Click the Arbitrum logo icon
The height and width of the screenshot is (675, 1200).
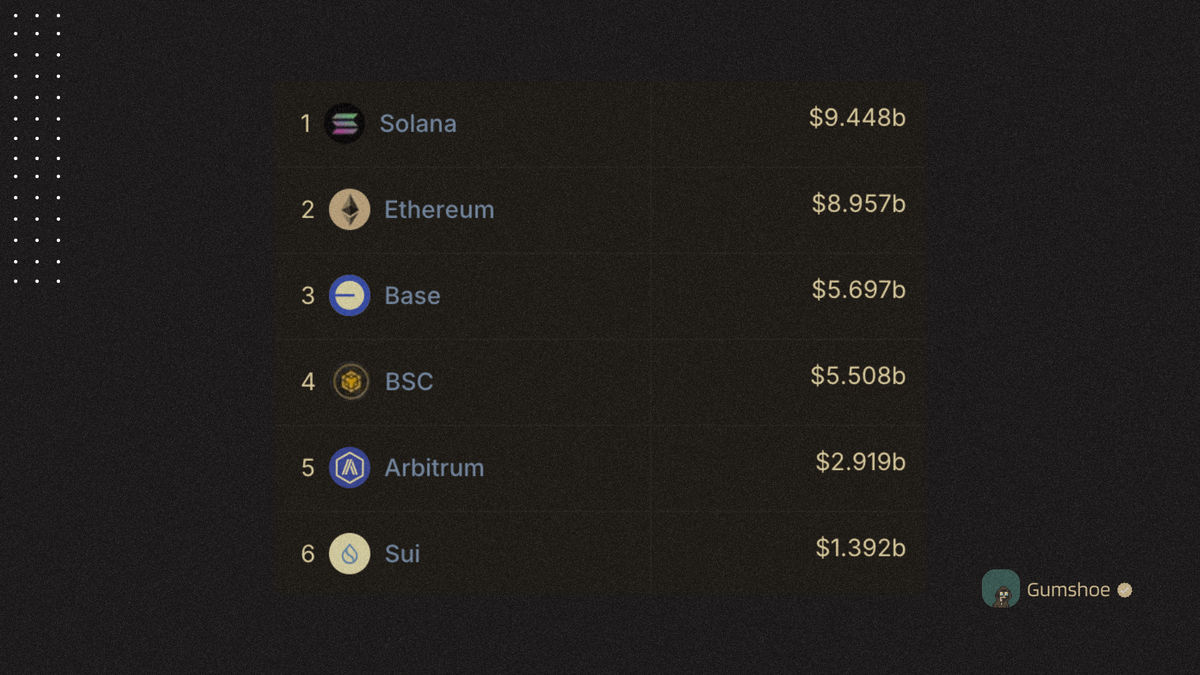350,468
